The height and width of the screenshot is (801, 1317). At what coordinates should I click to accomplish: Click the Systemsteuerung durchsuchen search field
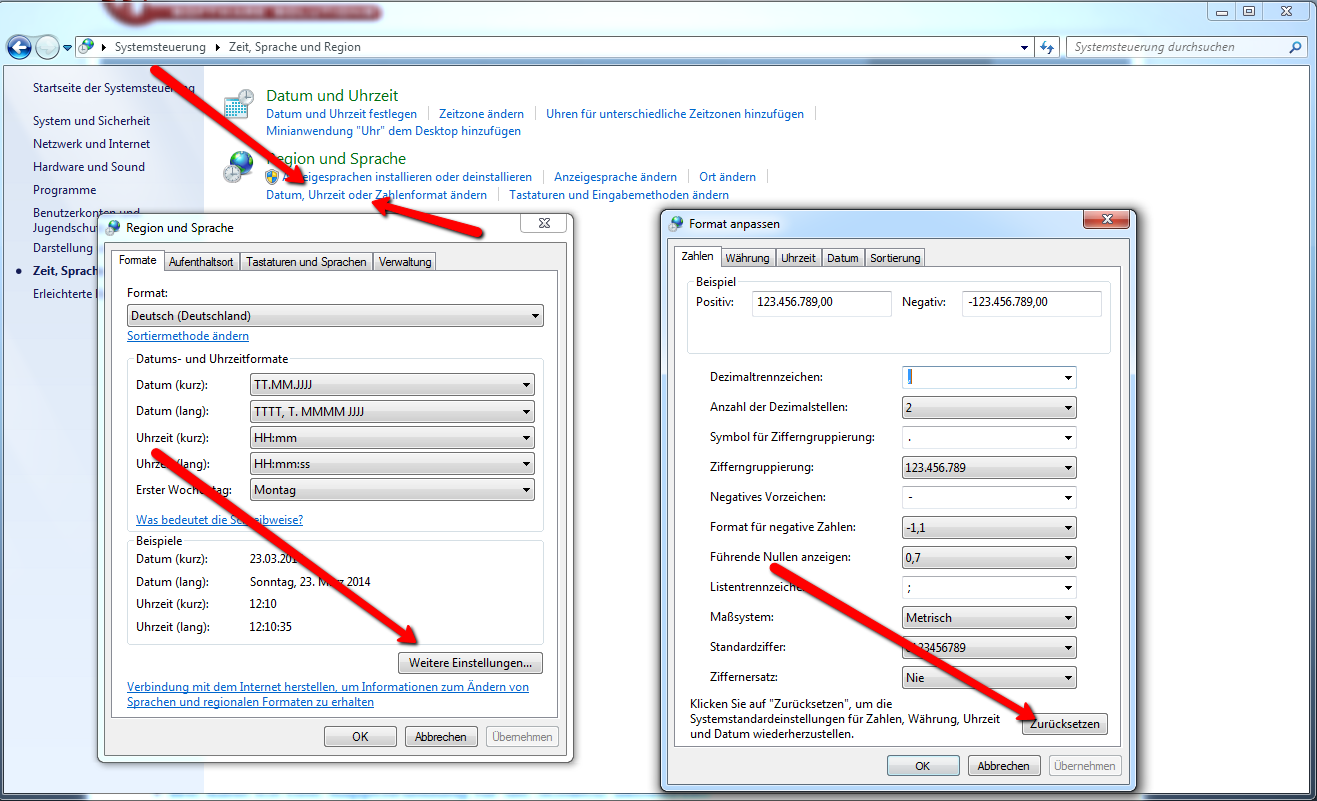[x=1176, y=47]
